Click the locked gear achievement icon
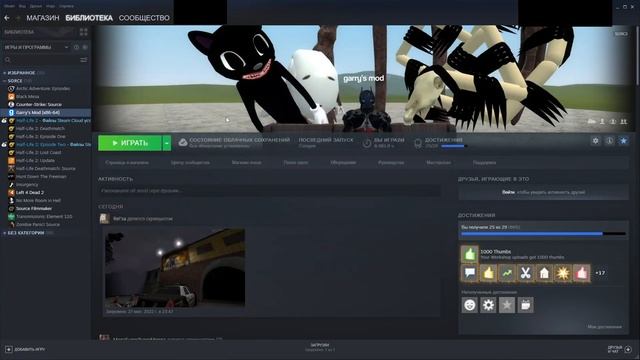The width and height of the screenshot is (640, 360). pos(488,305)
